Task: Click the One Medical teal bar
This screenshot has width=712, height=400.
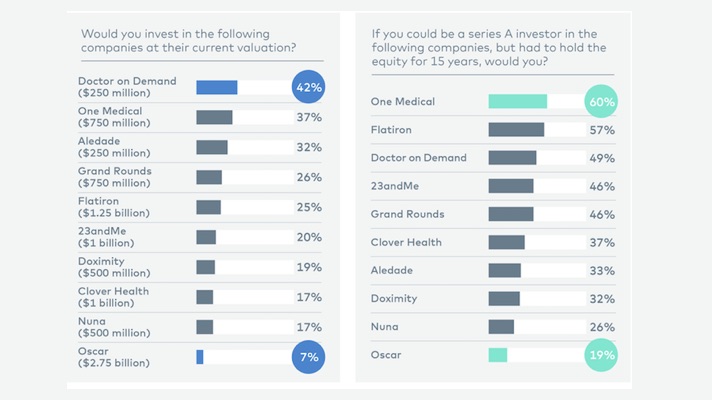Action: click(x=517, y=101)
